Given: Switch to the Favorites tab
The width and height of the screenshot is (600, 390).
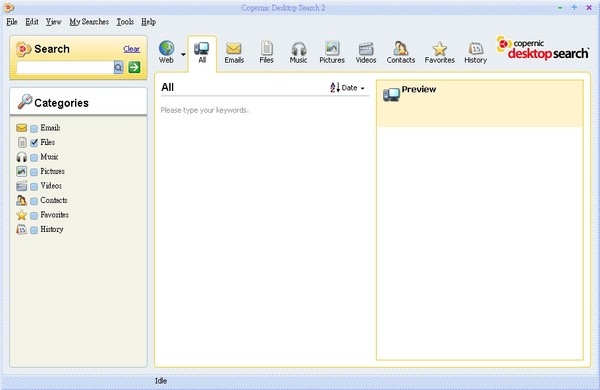Looking at the screenshot, I should (x=439, y=52).
